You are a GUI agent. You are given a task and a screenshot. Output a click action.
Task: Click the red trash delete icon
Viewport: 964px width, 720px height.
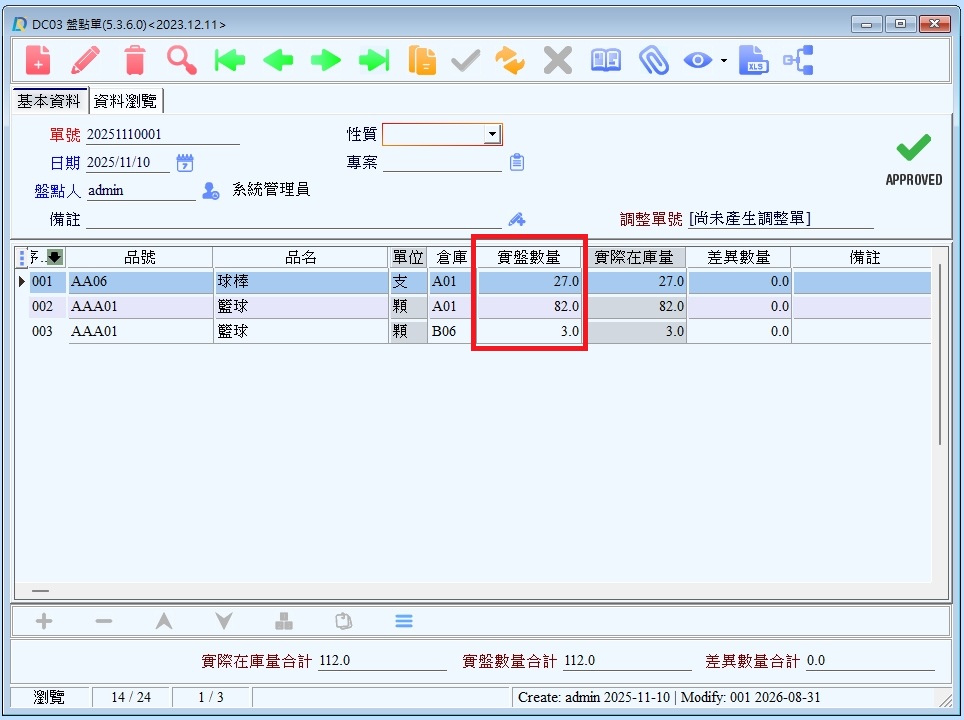pyautogui.click(x=135, y=60)
